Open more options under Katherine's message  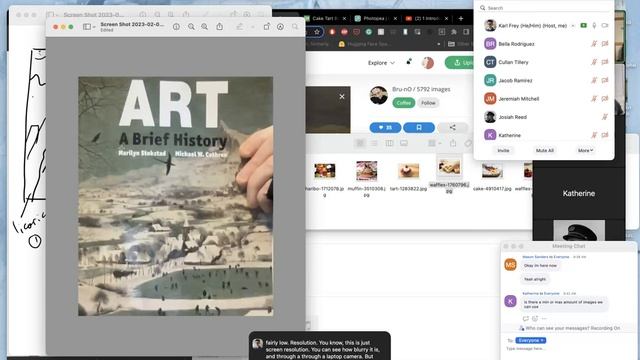(x=544, y=318)
